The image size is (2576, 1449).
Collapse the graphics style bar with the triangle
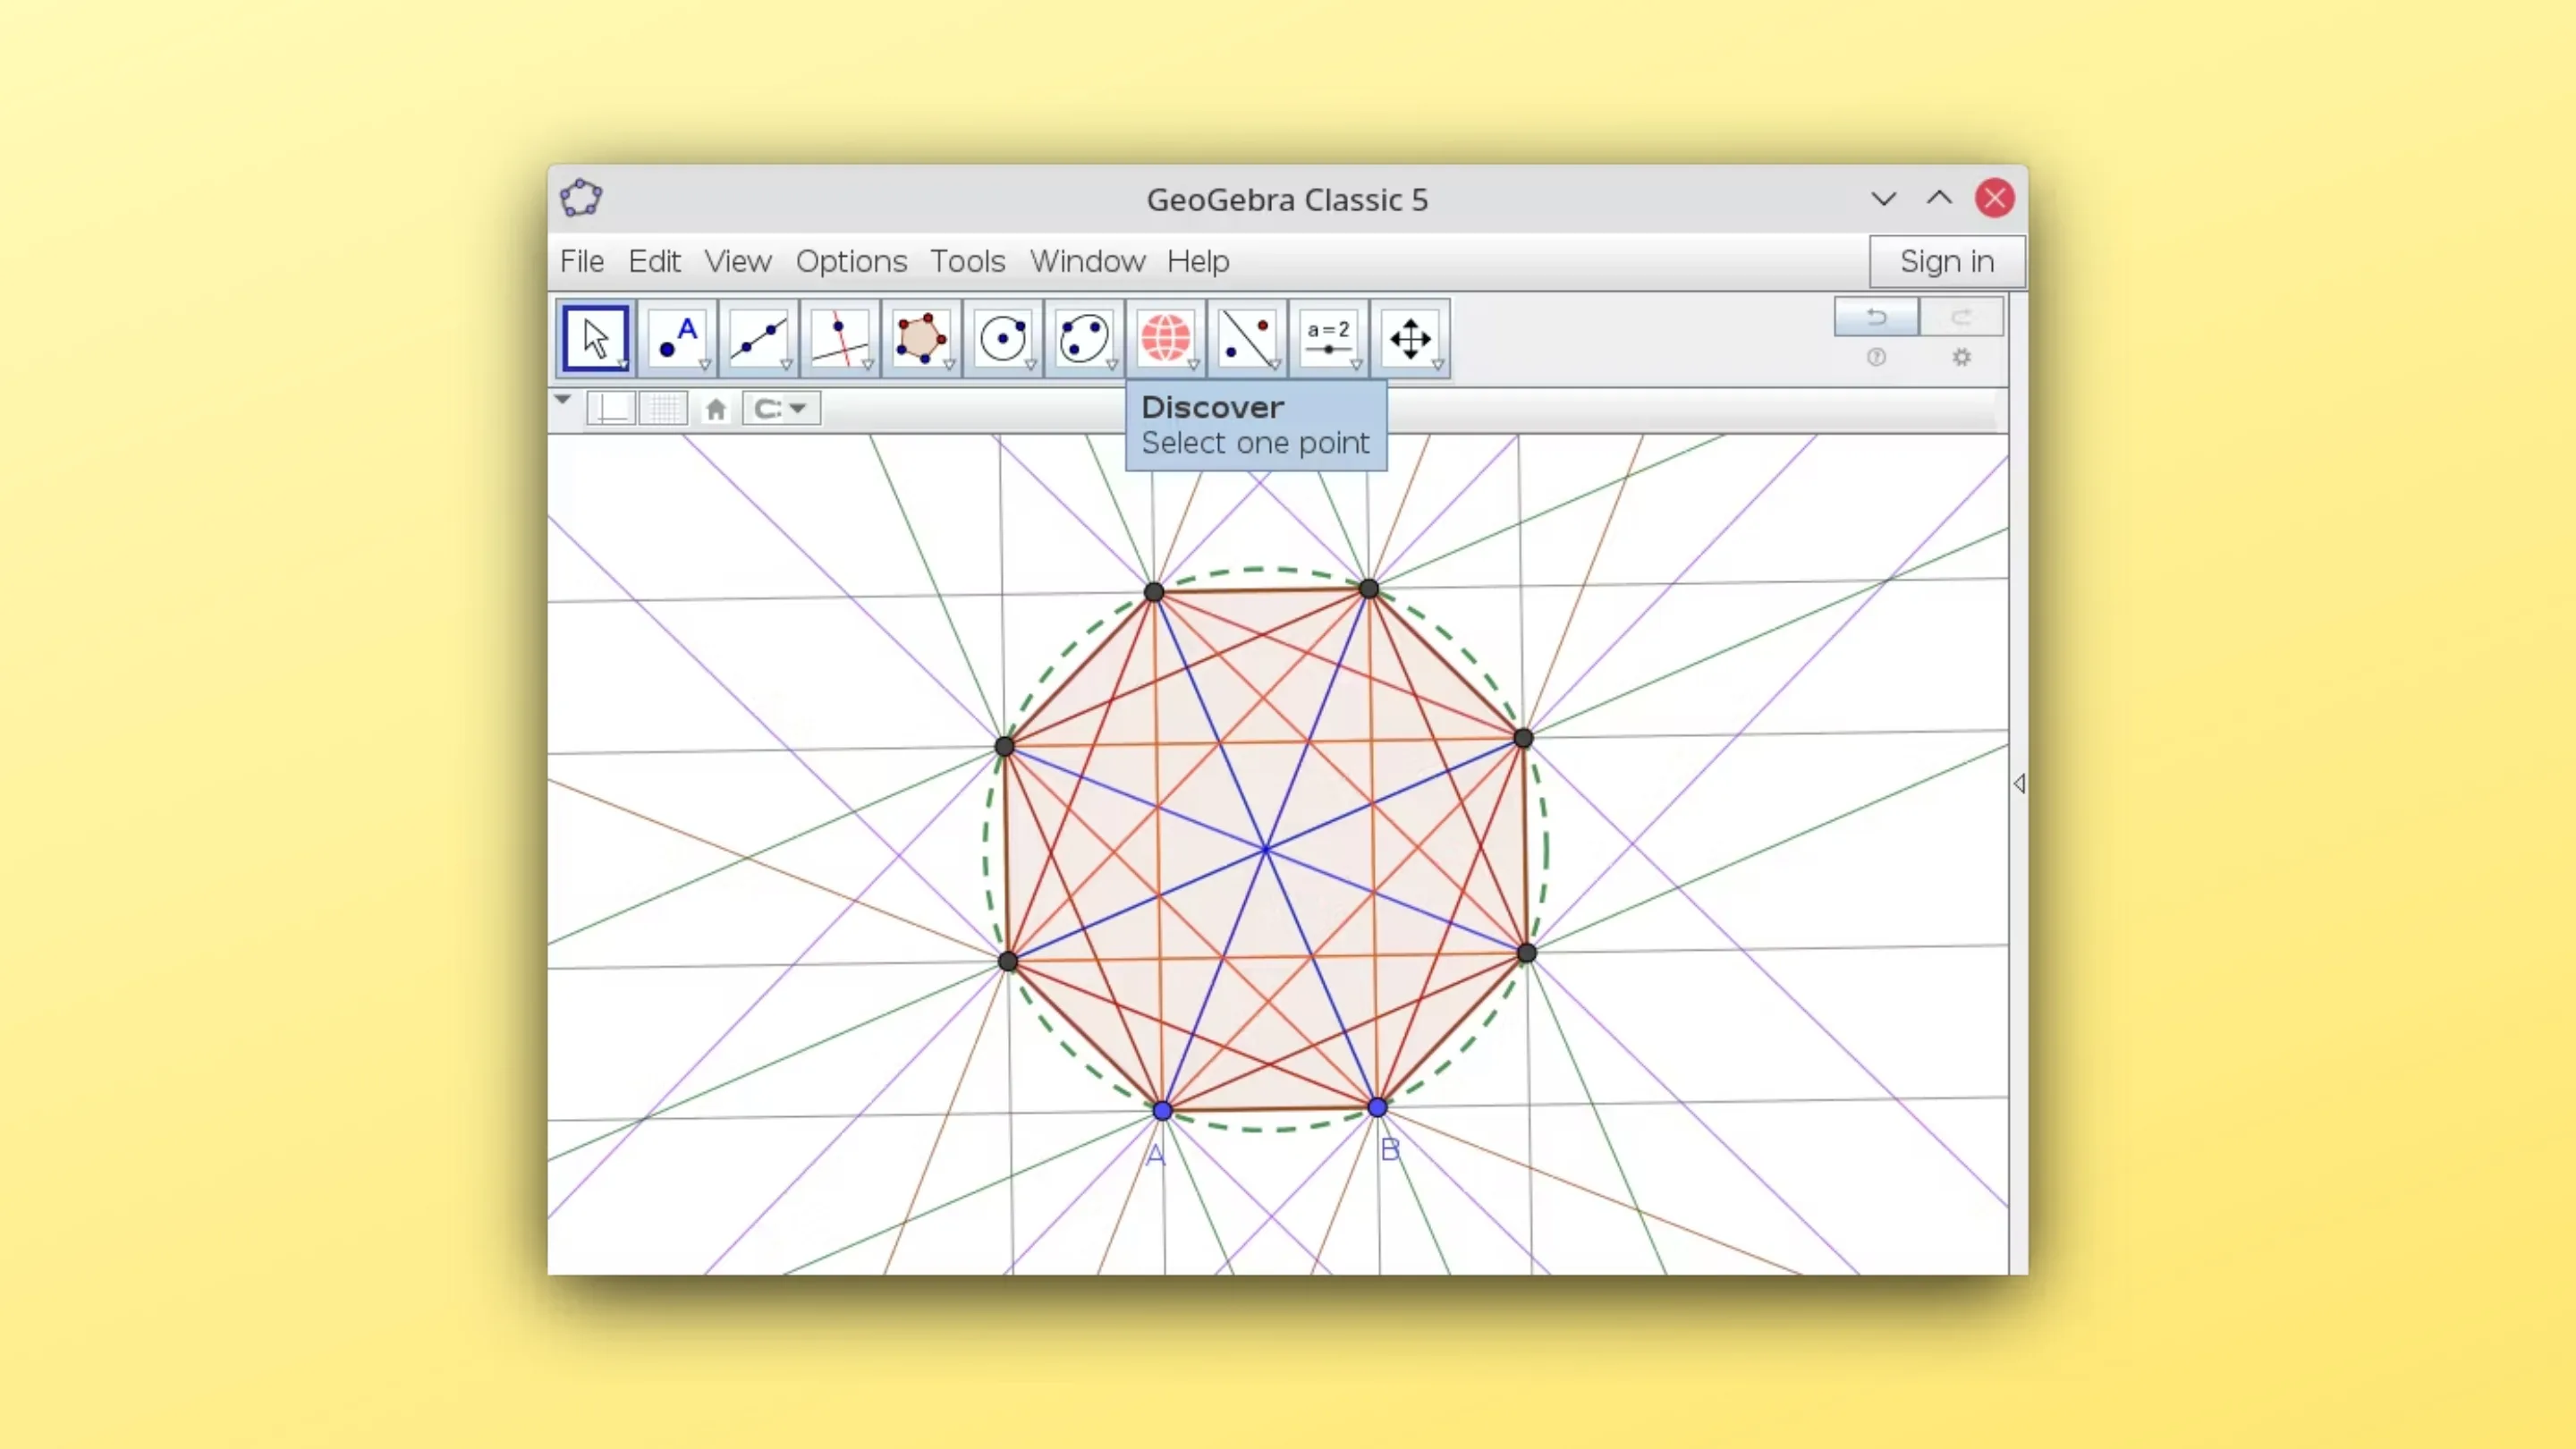[x=562, y=399]
